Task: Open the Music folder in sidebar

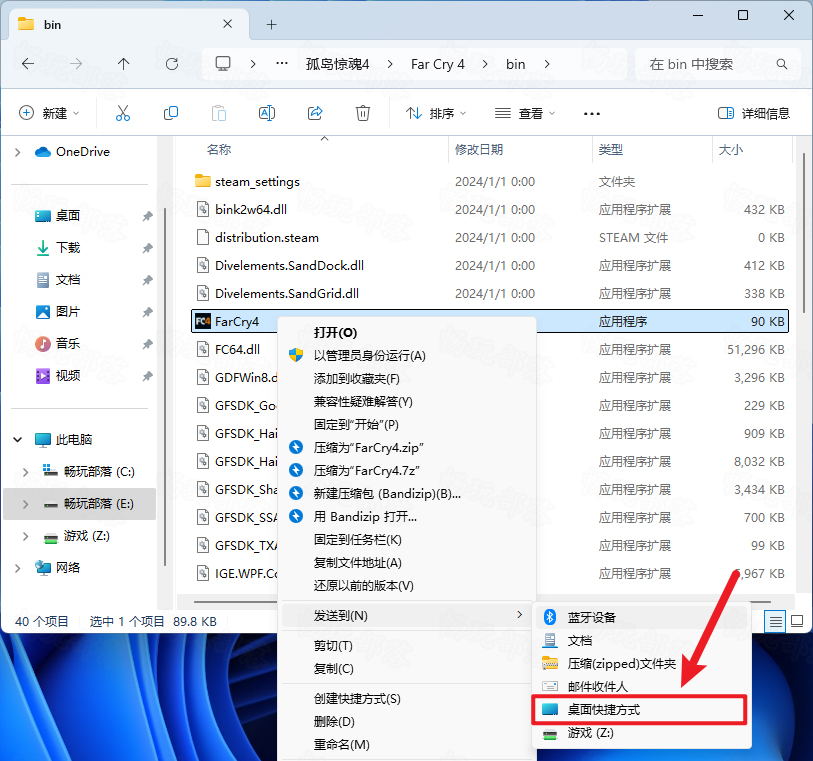Action: [67, 343]
